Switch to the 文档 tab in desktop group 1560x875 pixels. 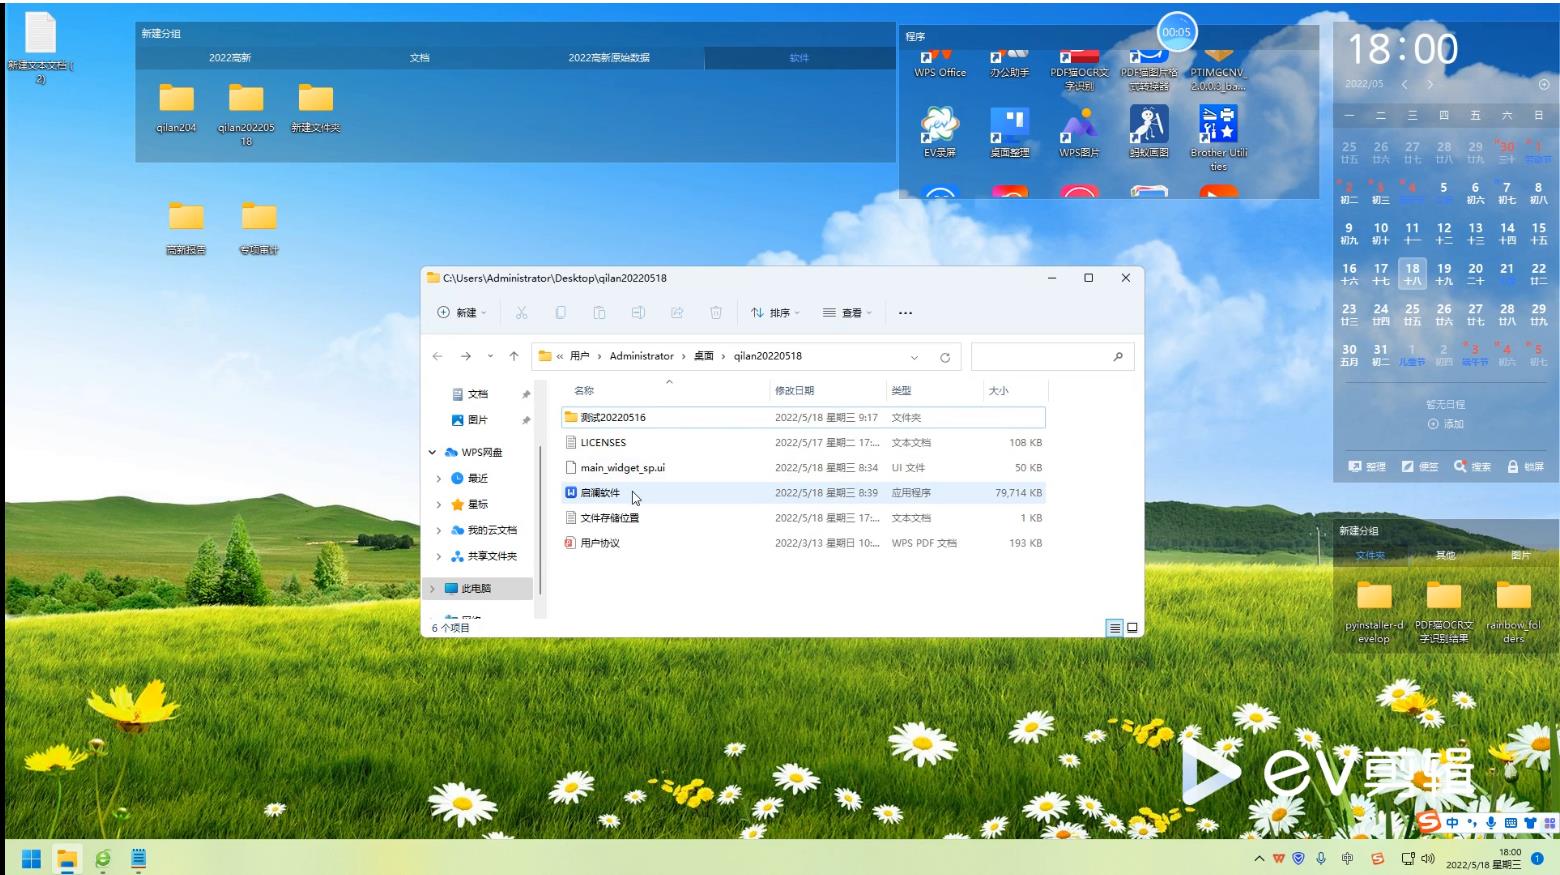(x=419, y=58)
